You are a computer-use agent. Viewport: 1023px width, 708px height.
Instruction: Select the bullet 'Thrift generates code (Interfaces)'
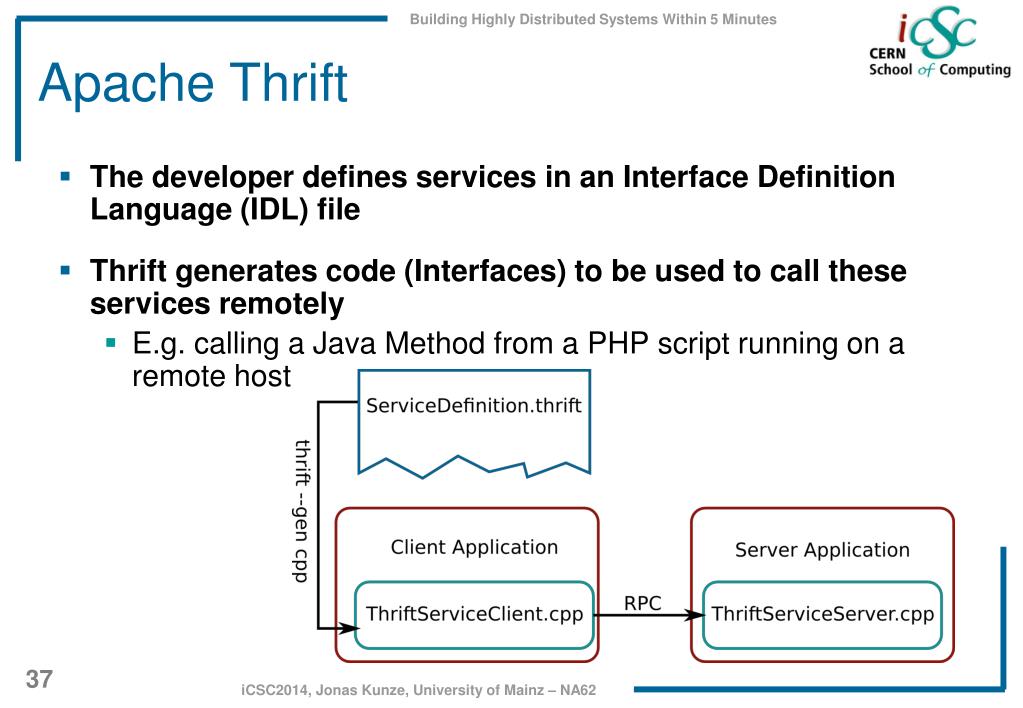tap(498, 286)
